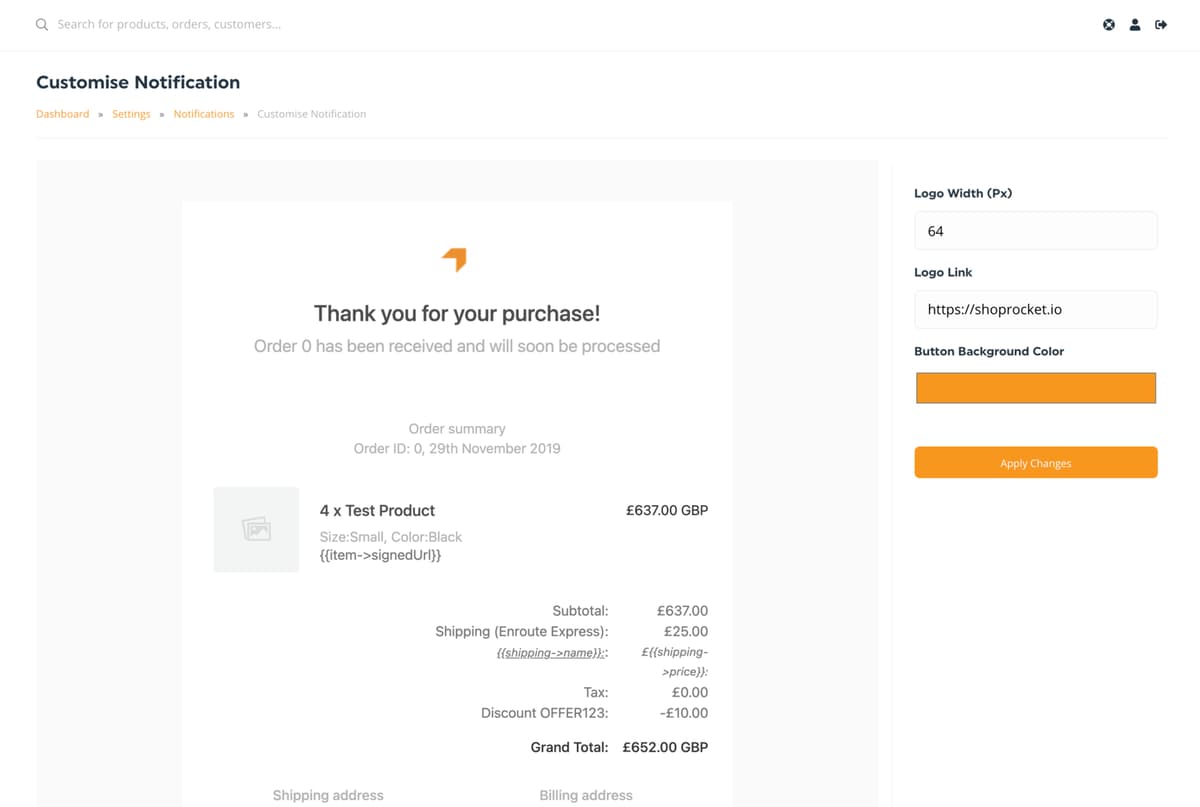Viewport: 1200px width, 807px height.
Task: Open the Settings breadcrumb link
Action: tap(131, 114)
